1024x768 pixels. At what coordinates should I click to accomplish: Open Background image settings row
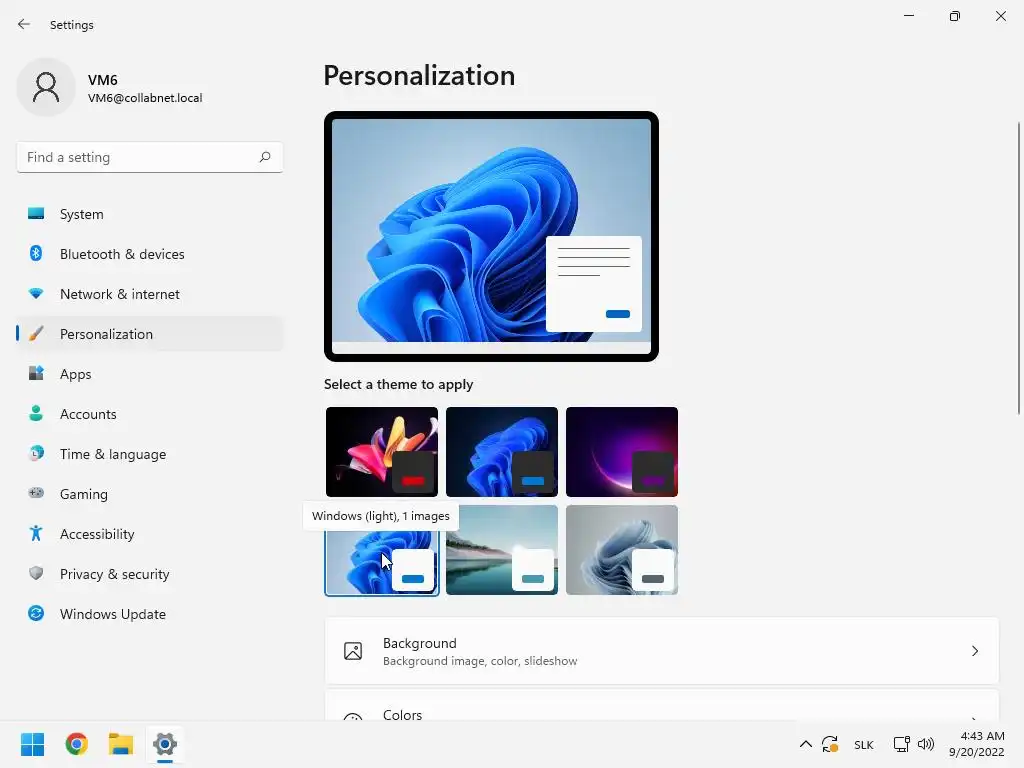pyautogui.click(x=662, y=651)
